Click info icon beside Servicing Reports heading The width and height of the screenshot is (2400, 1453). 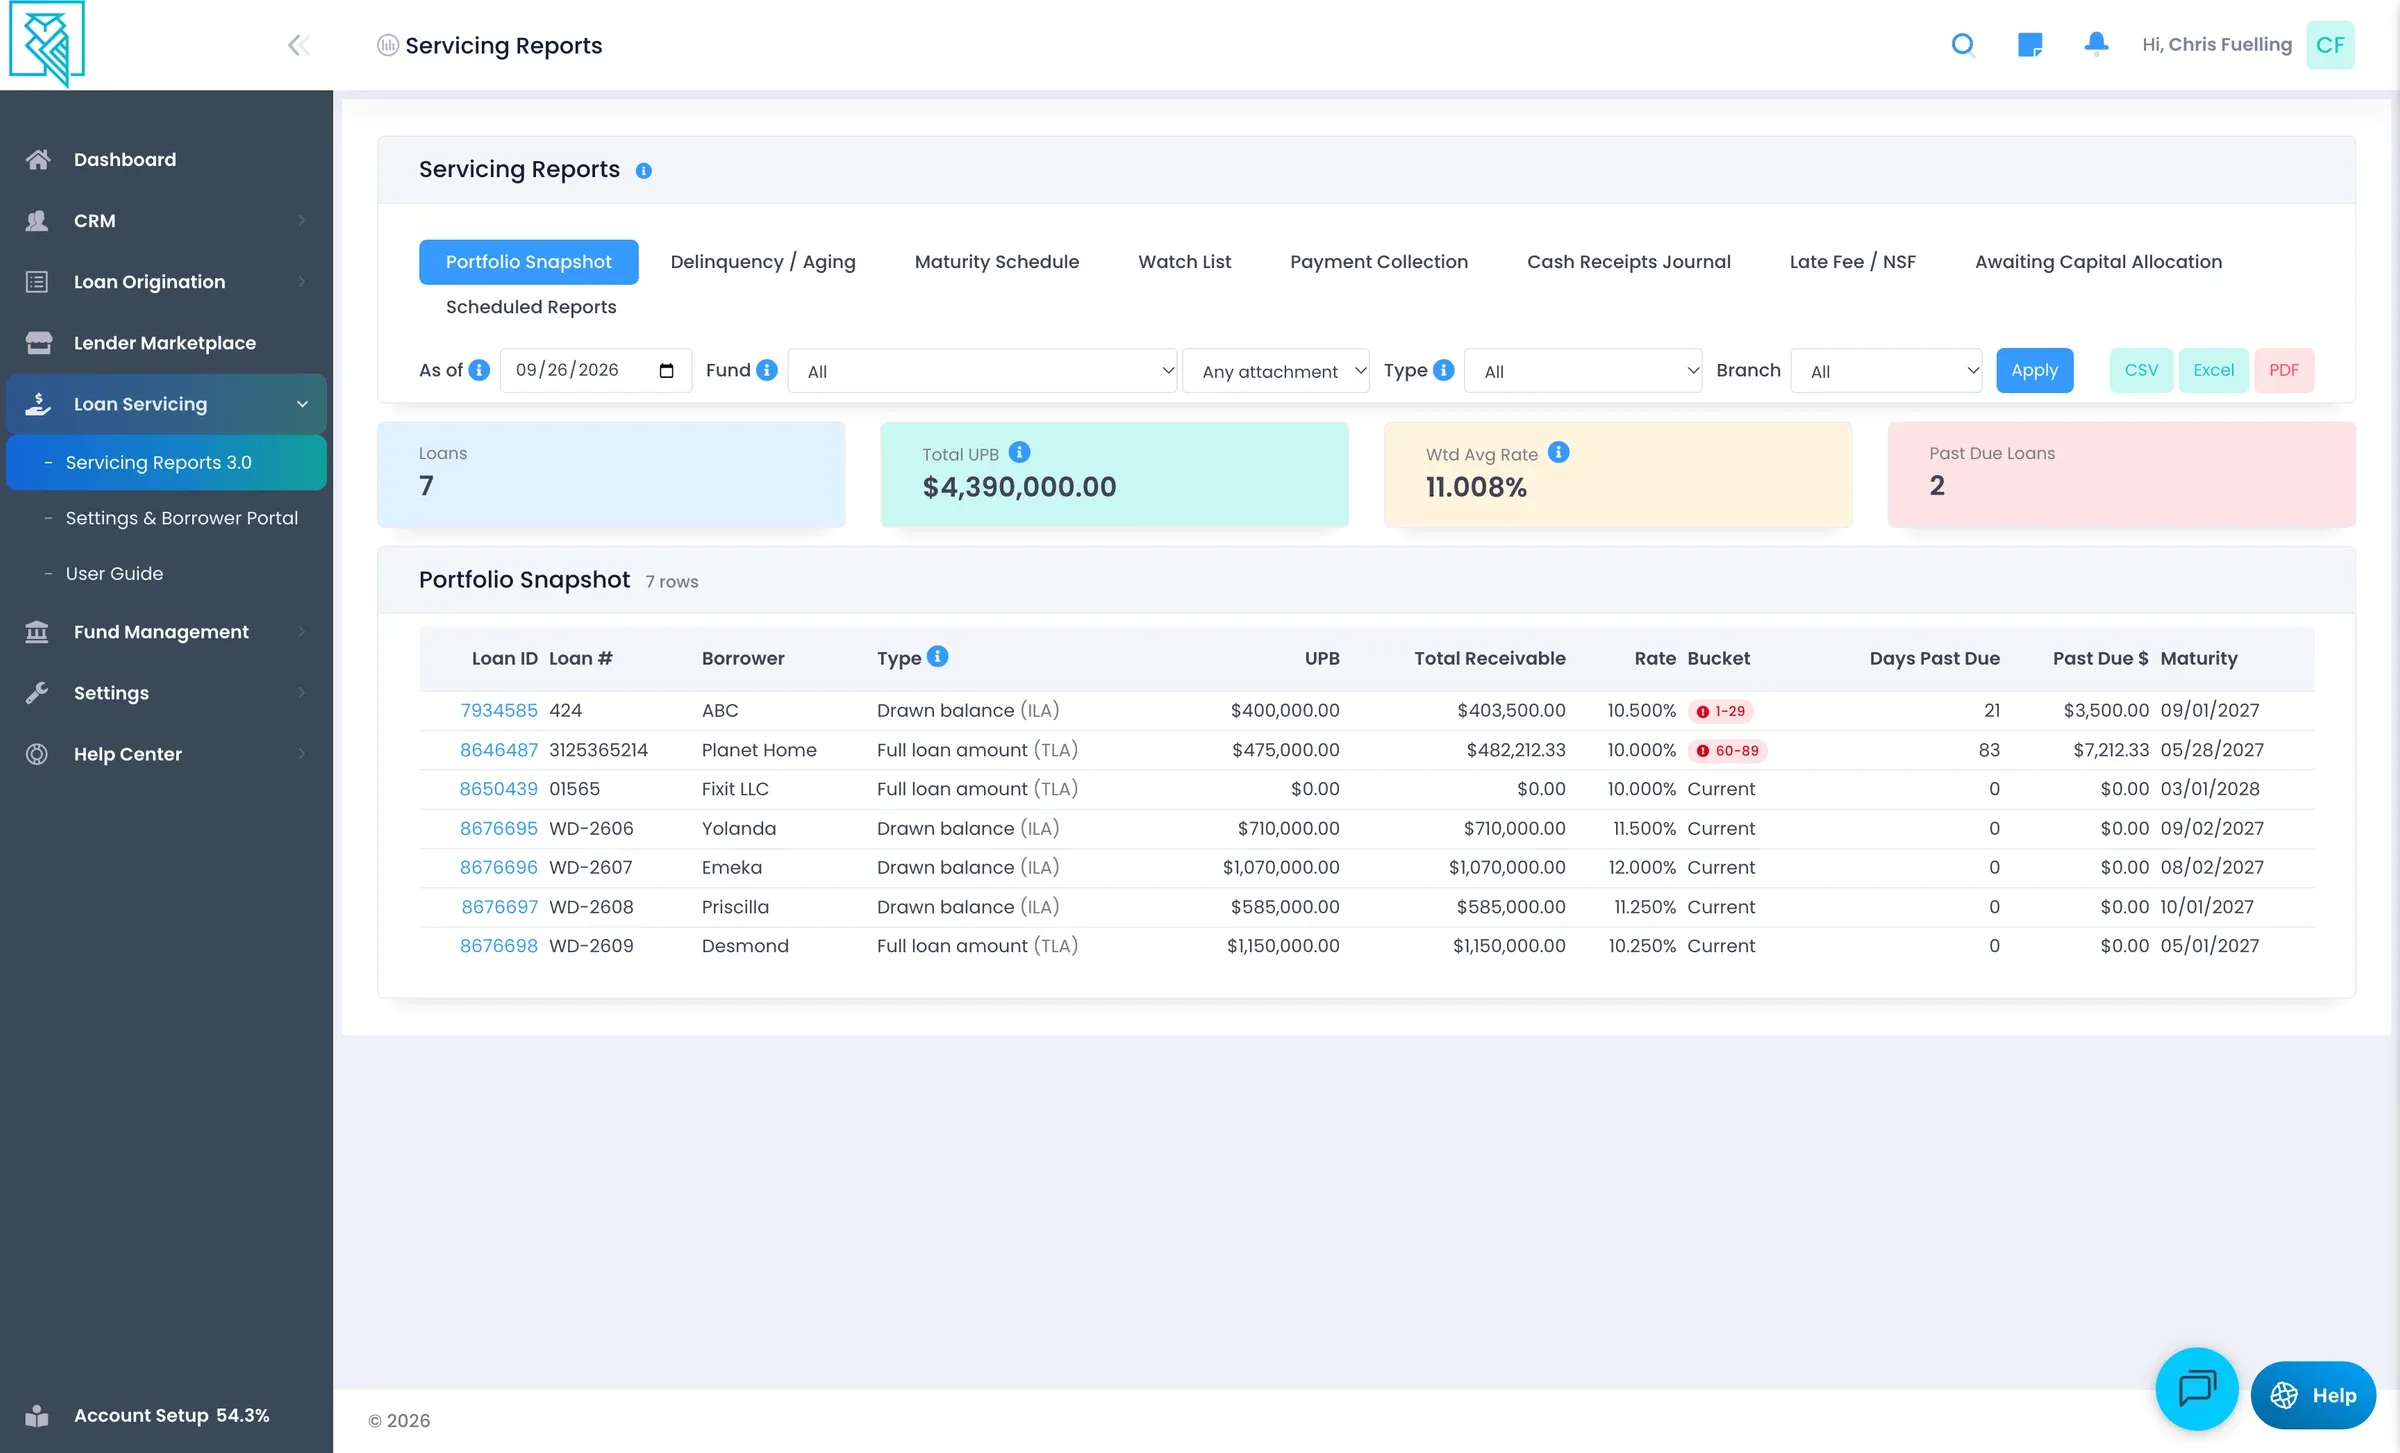tap(644, 171)
